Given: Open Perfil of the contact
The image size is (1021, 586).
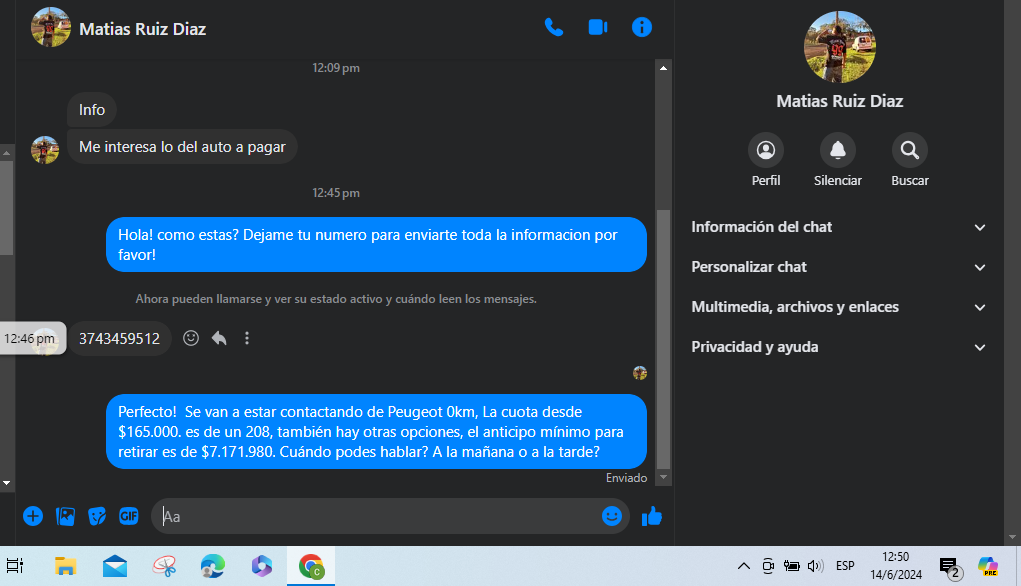Looking at the screenshot, I should 766,150.
